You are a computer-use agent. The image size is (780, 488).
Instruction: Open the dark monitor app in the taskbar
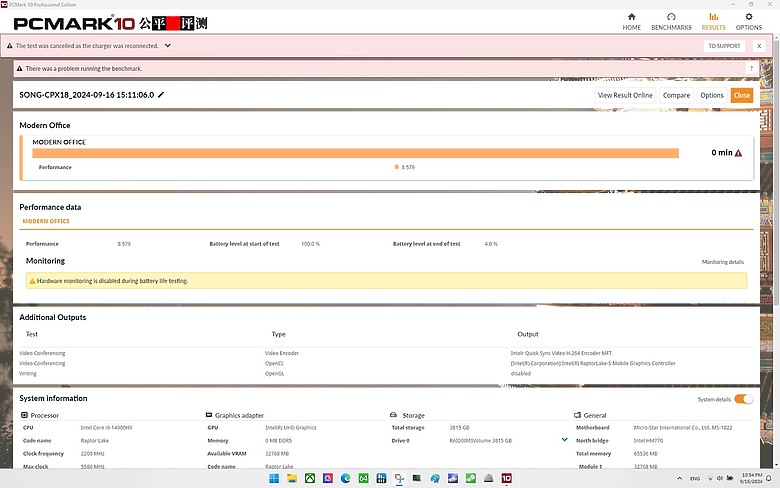[417, 479]
